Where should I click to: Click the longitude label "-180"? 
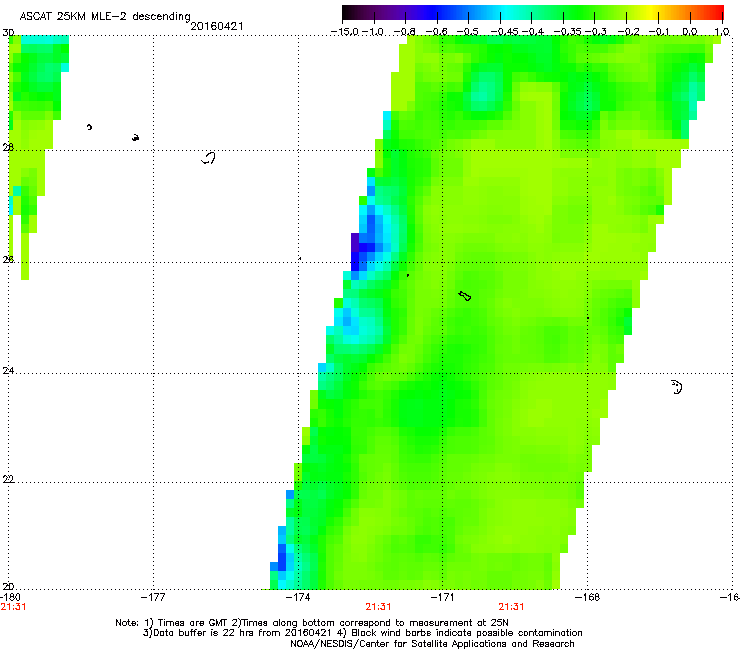pyautogui.click(x=10, y=597)
